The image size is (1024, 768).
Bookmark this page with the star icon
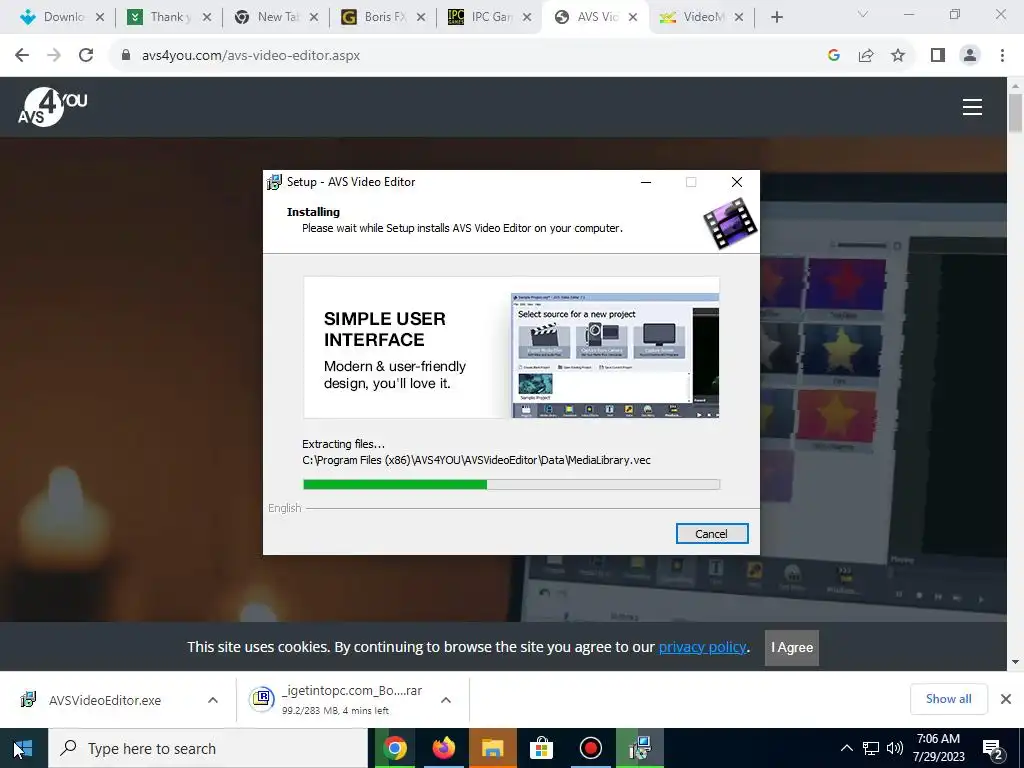pos(898,56)
